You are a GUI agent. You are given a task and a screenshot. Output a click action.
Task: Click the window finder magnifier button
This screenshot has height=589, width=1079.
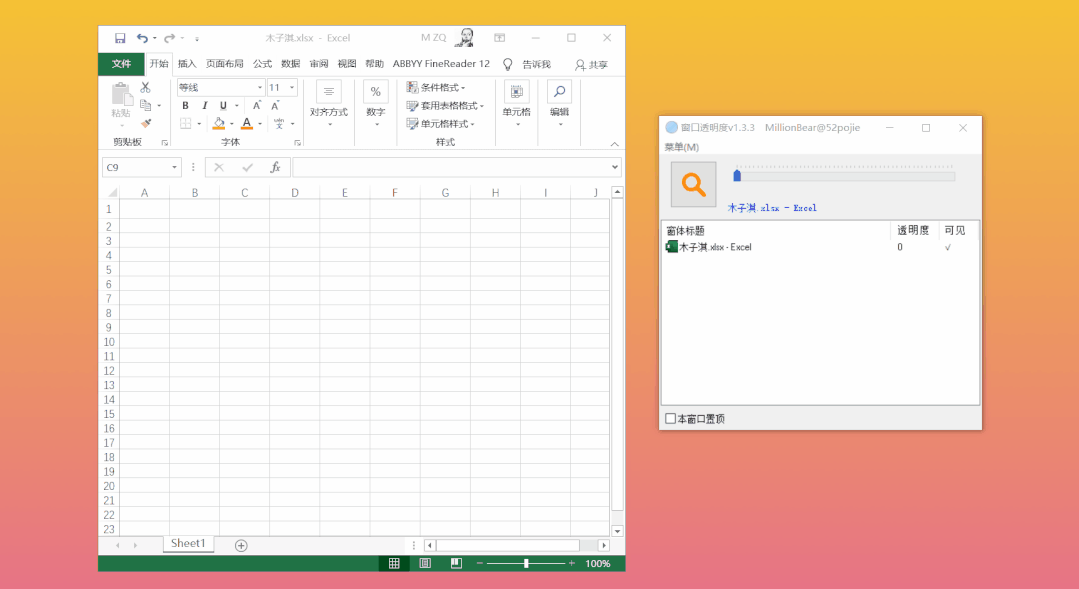tap(693, 184)
